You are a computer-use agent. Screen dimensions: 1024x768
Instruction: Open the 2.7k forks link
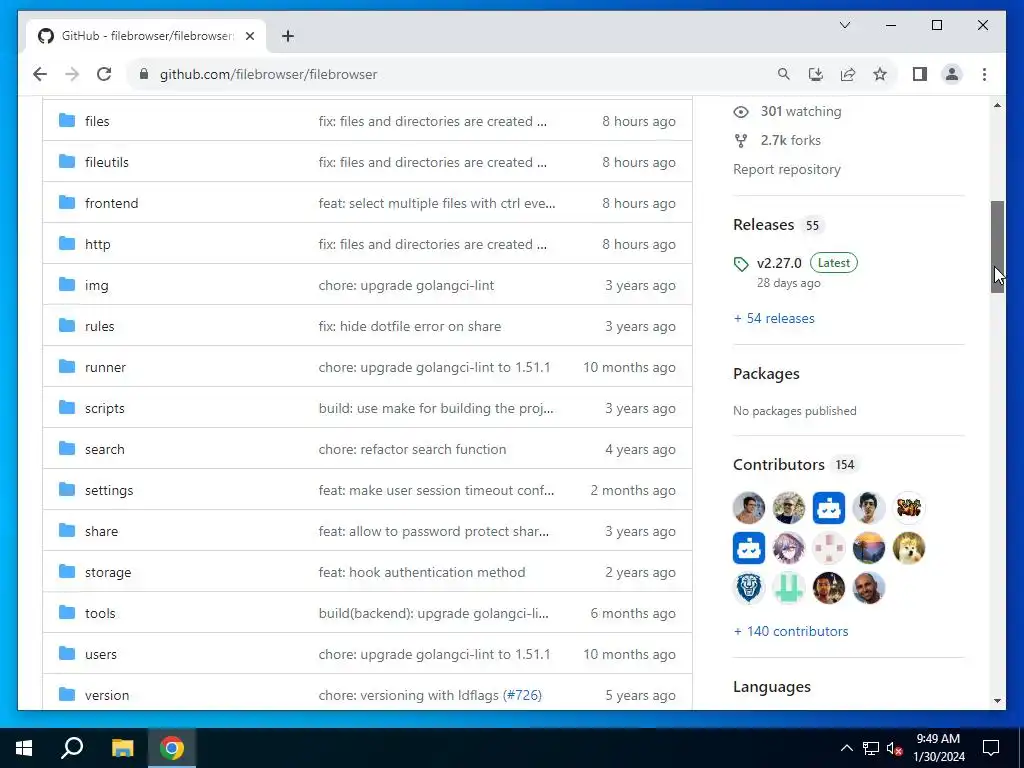(790, 140)
